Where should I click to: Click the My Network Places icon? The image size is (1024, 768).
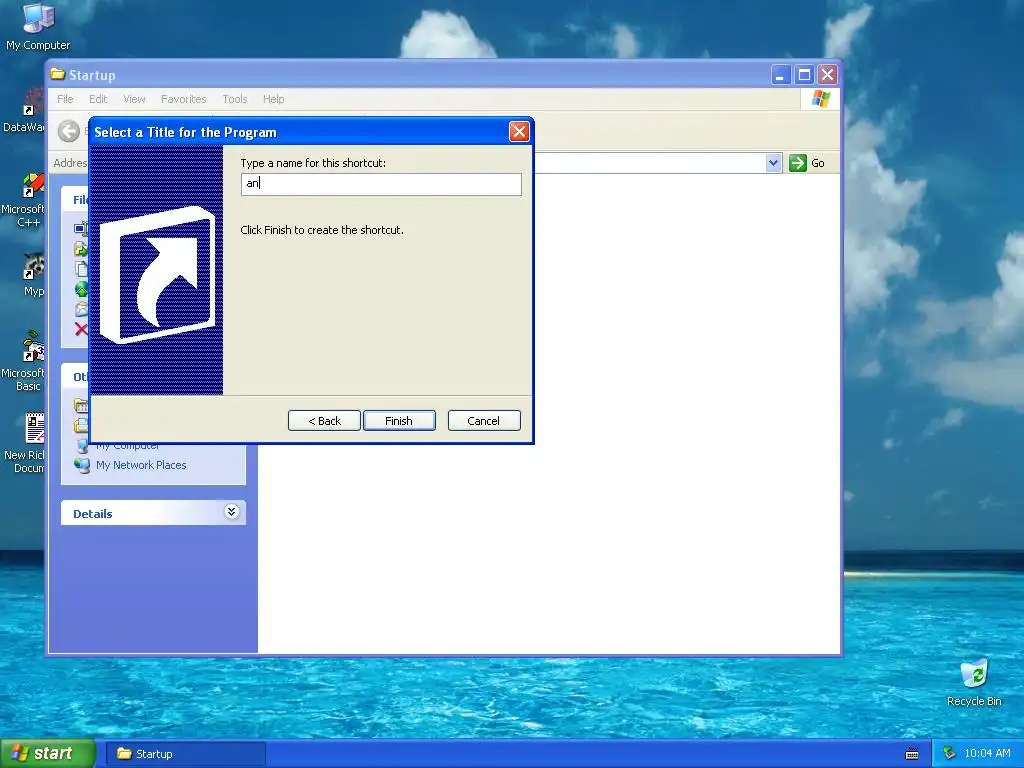82,465
